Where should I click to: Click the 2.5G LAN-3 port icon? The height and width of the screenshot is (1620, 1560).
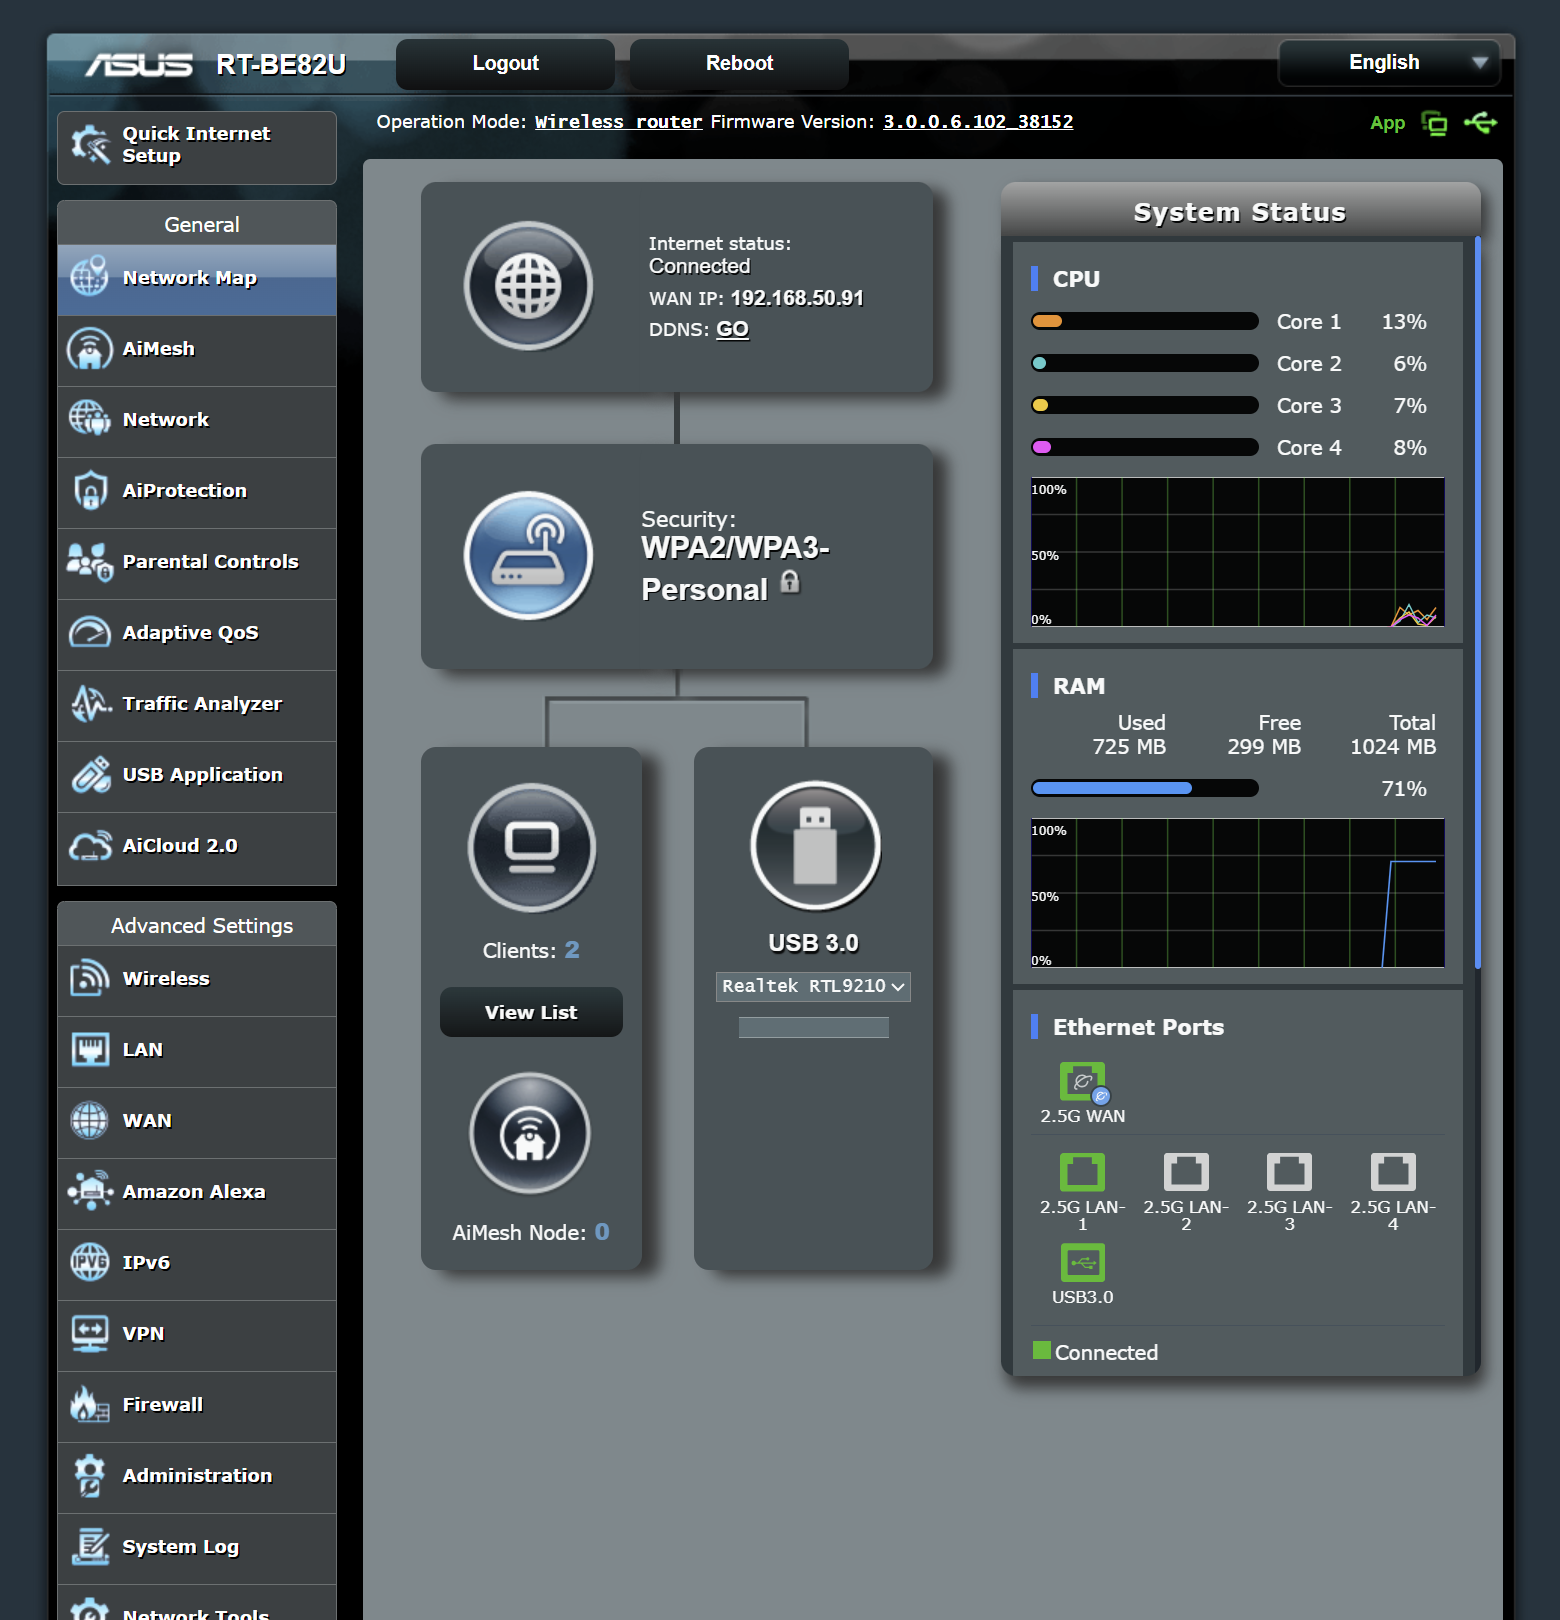tap(1289, 1172)
